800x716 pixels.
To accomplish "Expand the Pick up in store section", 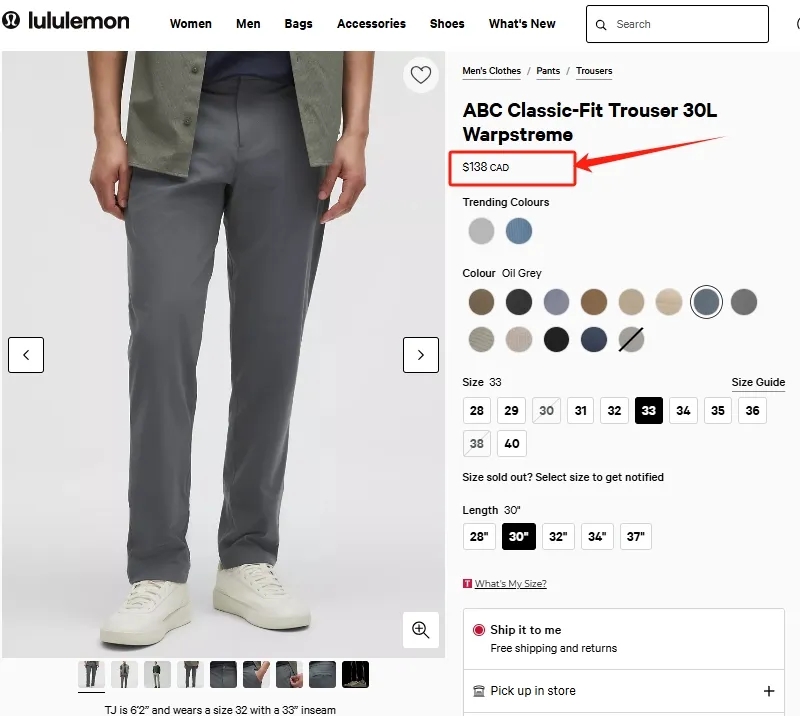I will [x=769, y=691].
